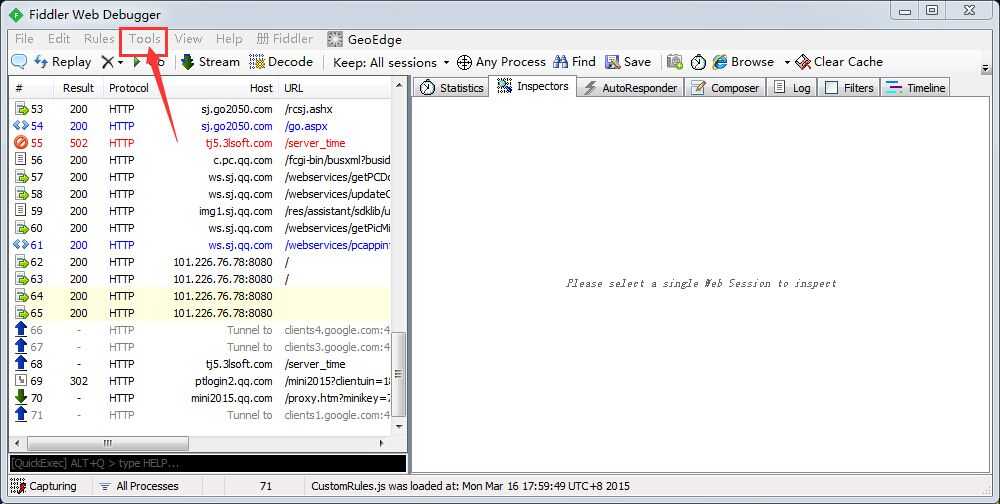Open the Tools menu
1000x504 pixels.
tap(144, 39)
